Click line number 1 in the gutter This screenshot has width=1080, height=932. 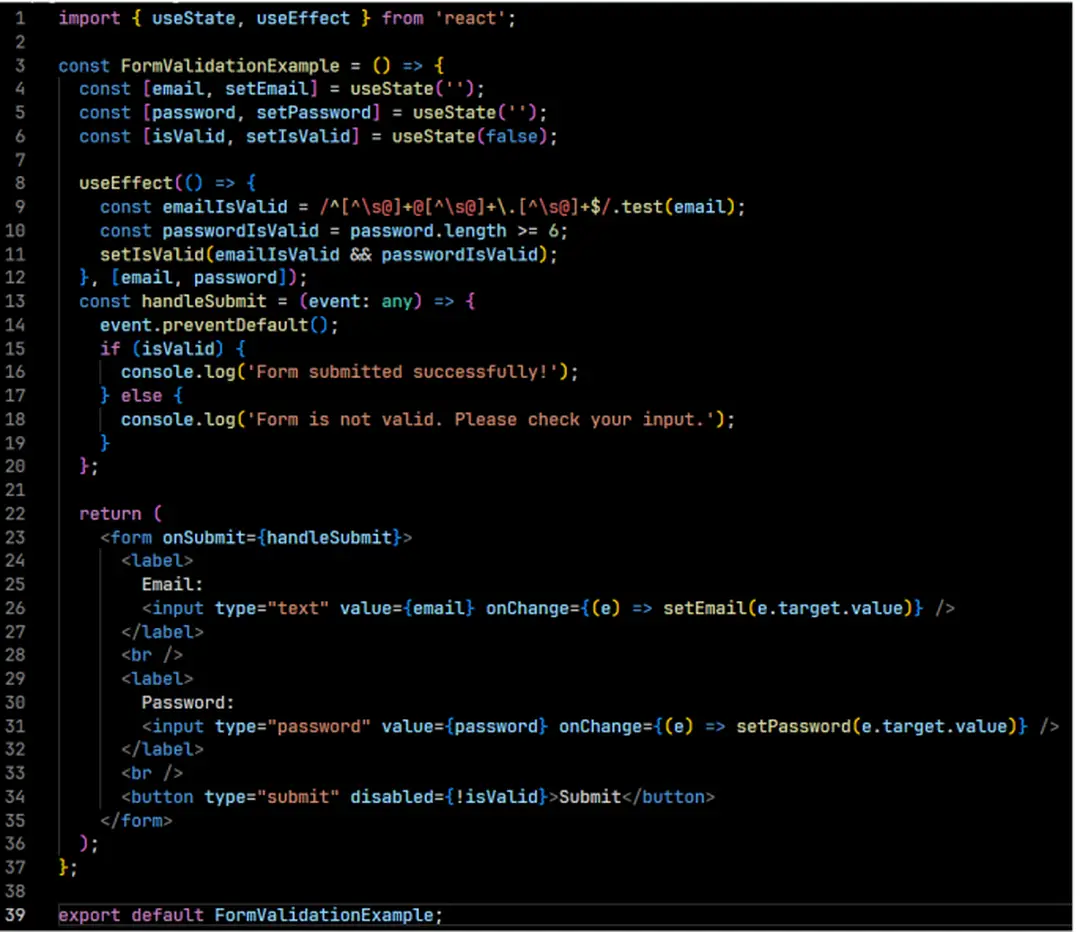click(x=20, y=18)
